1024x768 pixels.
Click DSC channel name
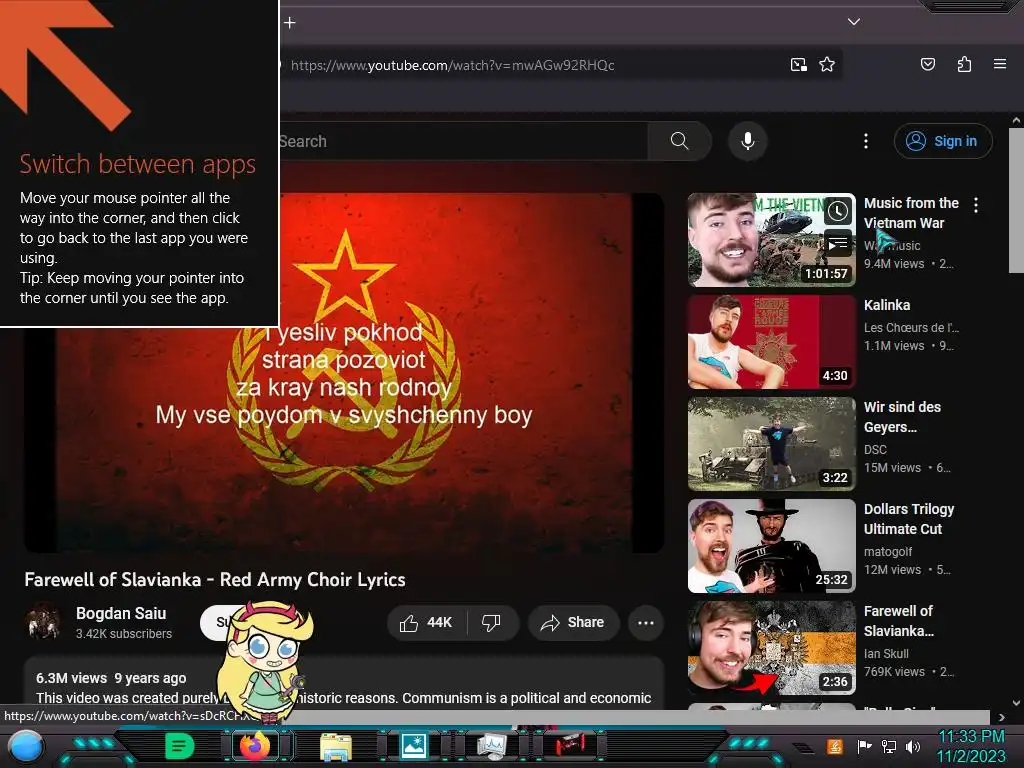[x=875, y=449]
